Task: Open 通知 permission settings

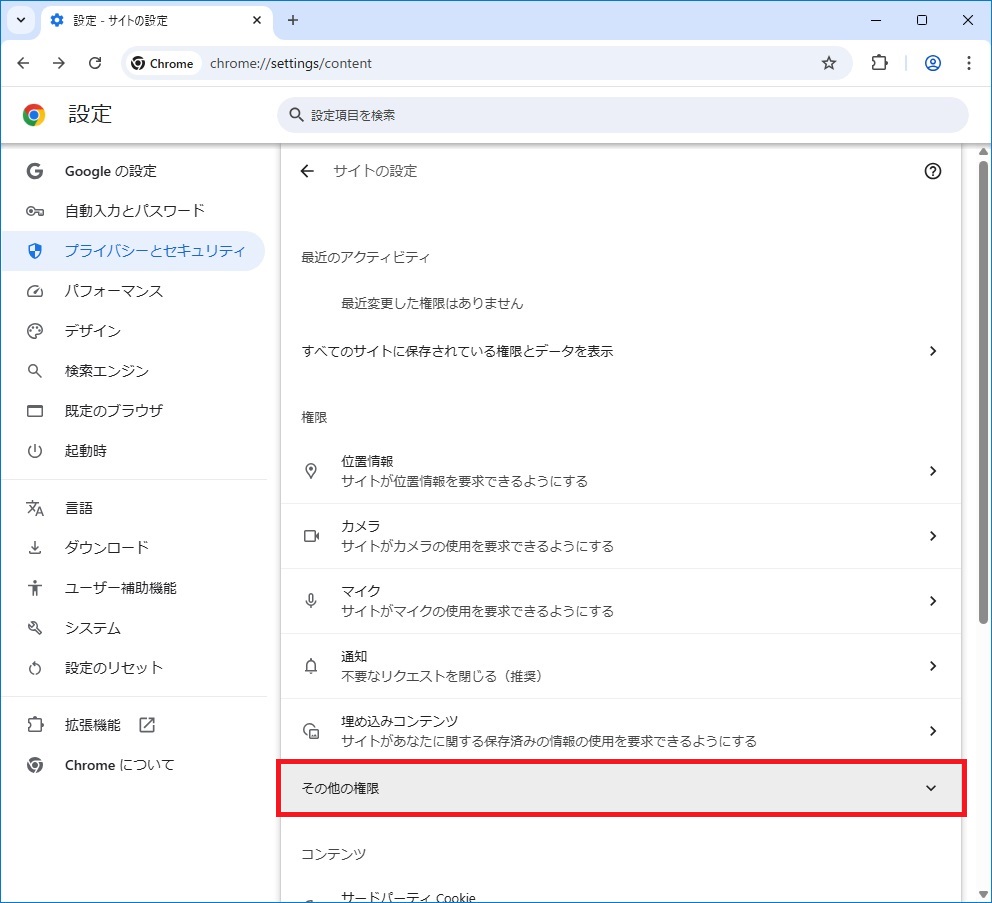Action: point(620,666)
